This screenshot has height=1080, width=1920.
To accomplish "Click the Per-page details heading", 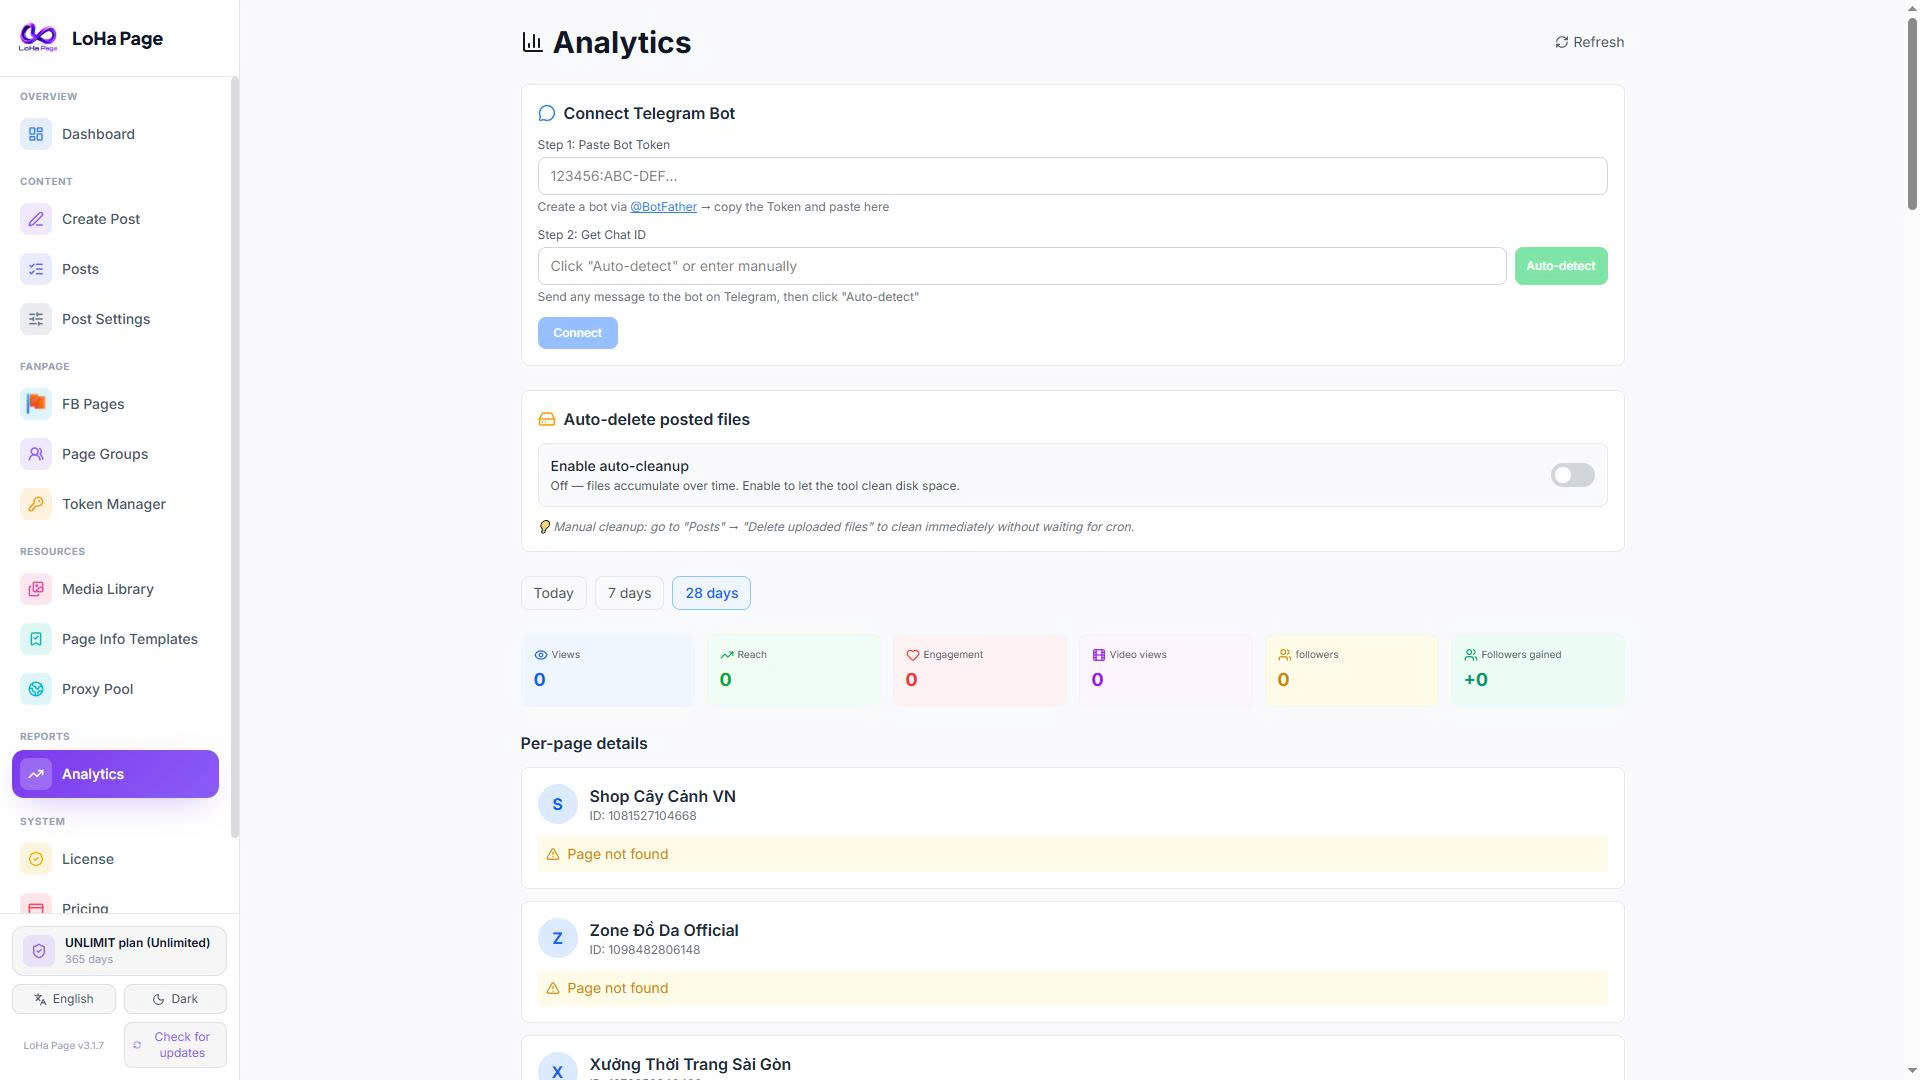I will [584, 743].
